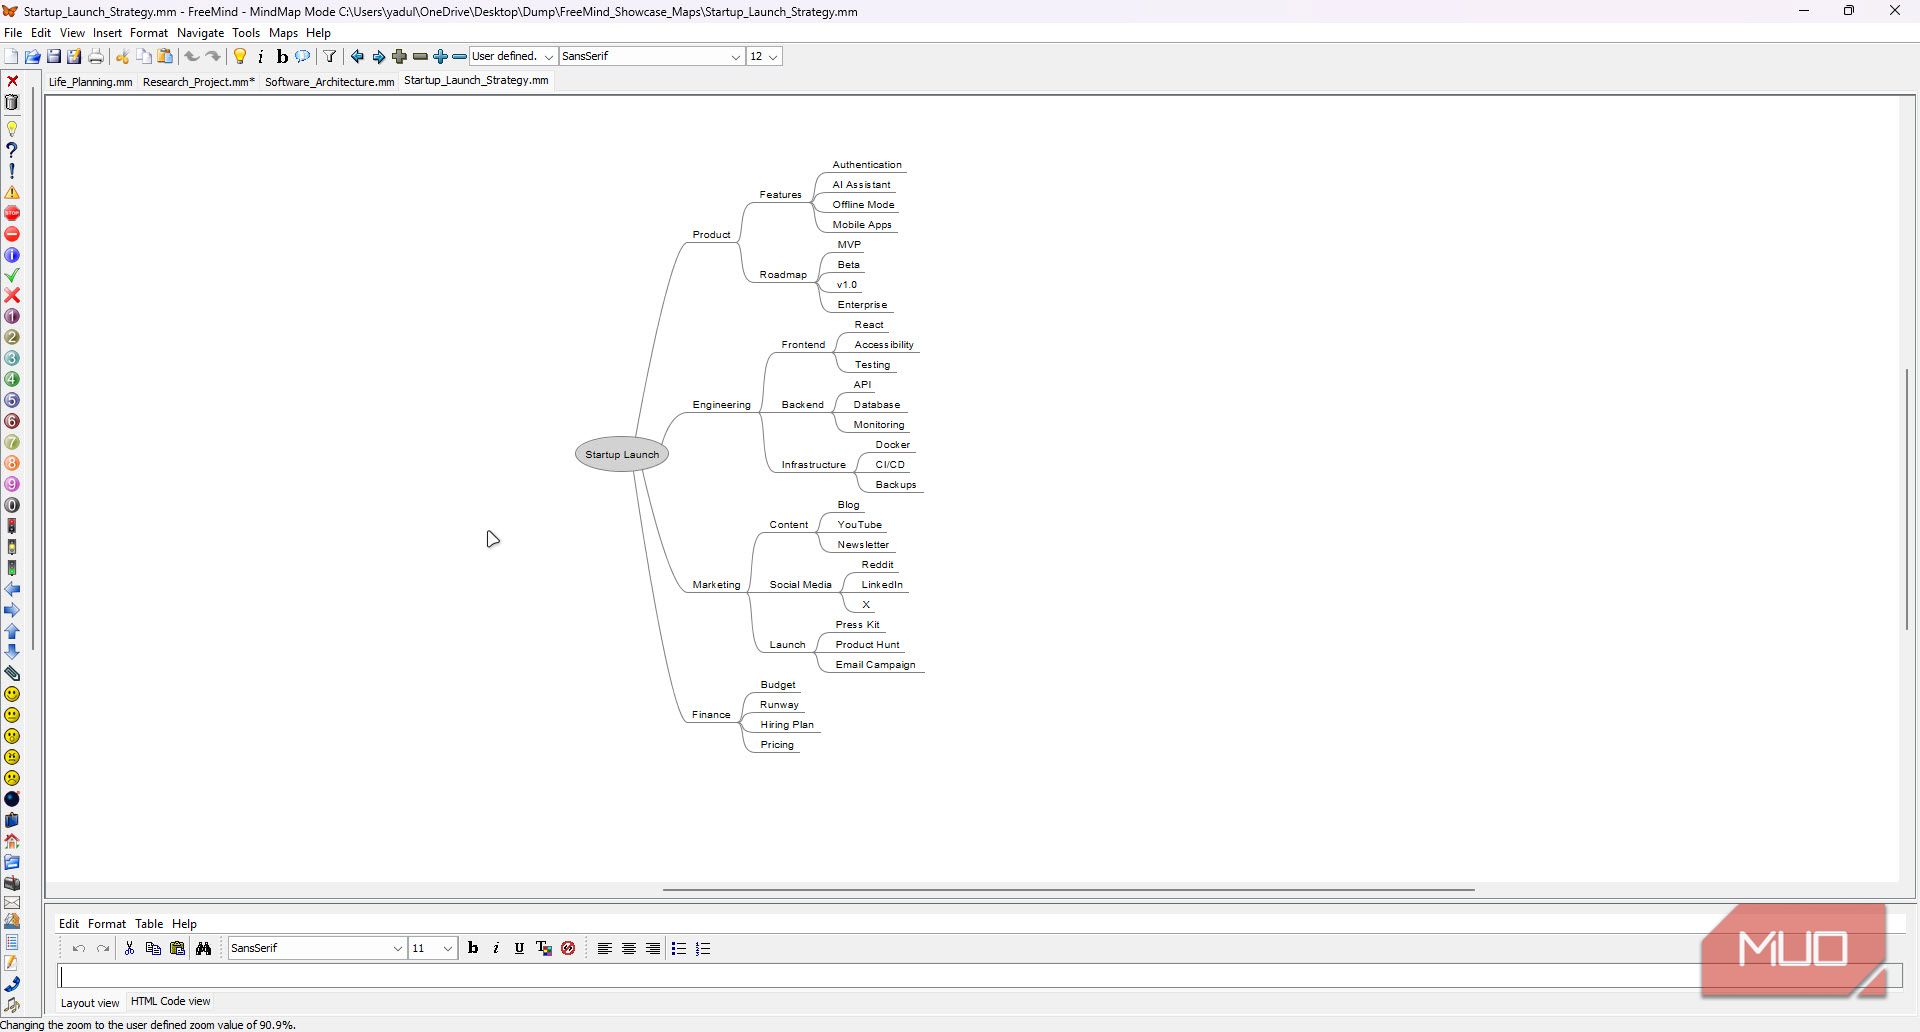Select the Infrastructure node
1920x1032 pixels.
click(813, 465)
